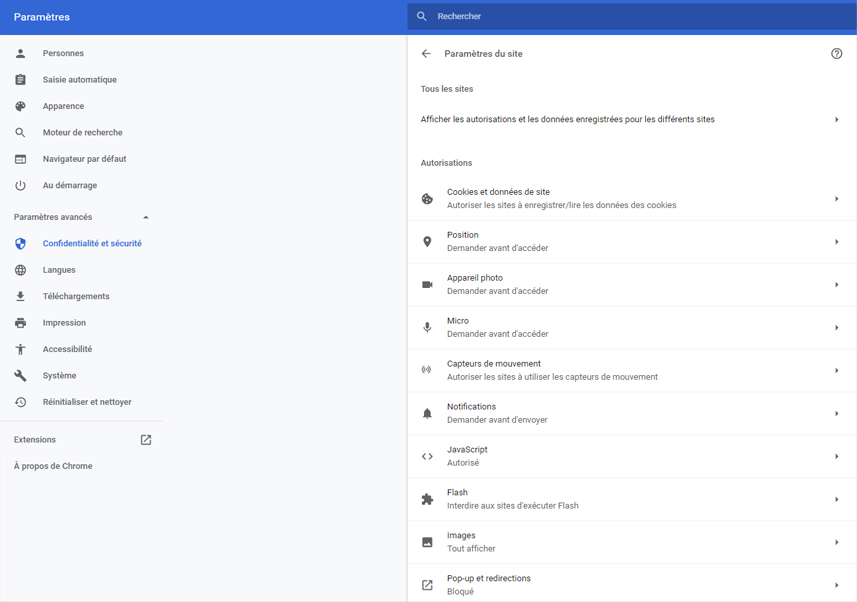Open Extensions in a new tab
Screen dimensions: 857x602
point(145,439)
